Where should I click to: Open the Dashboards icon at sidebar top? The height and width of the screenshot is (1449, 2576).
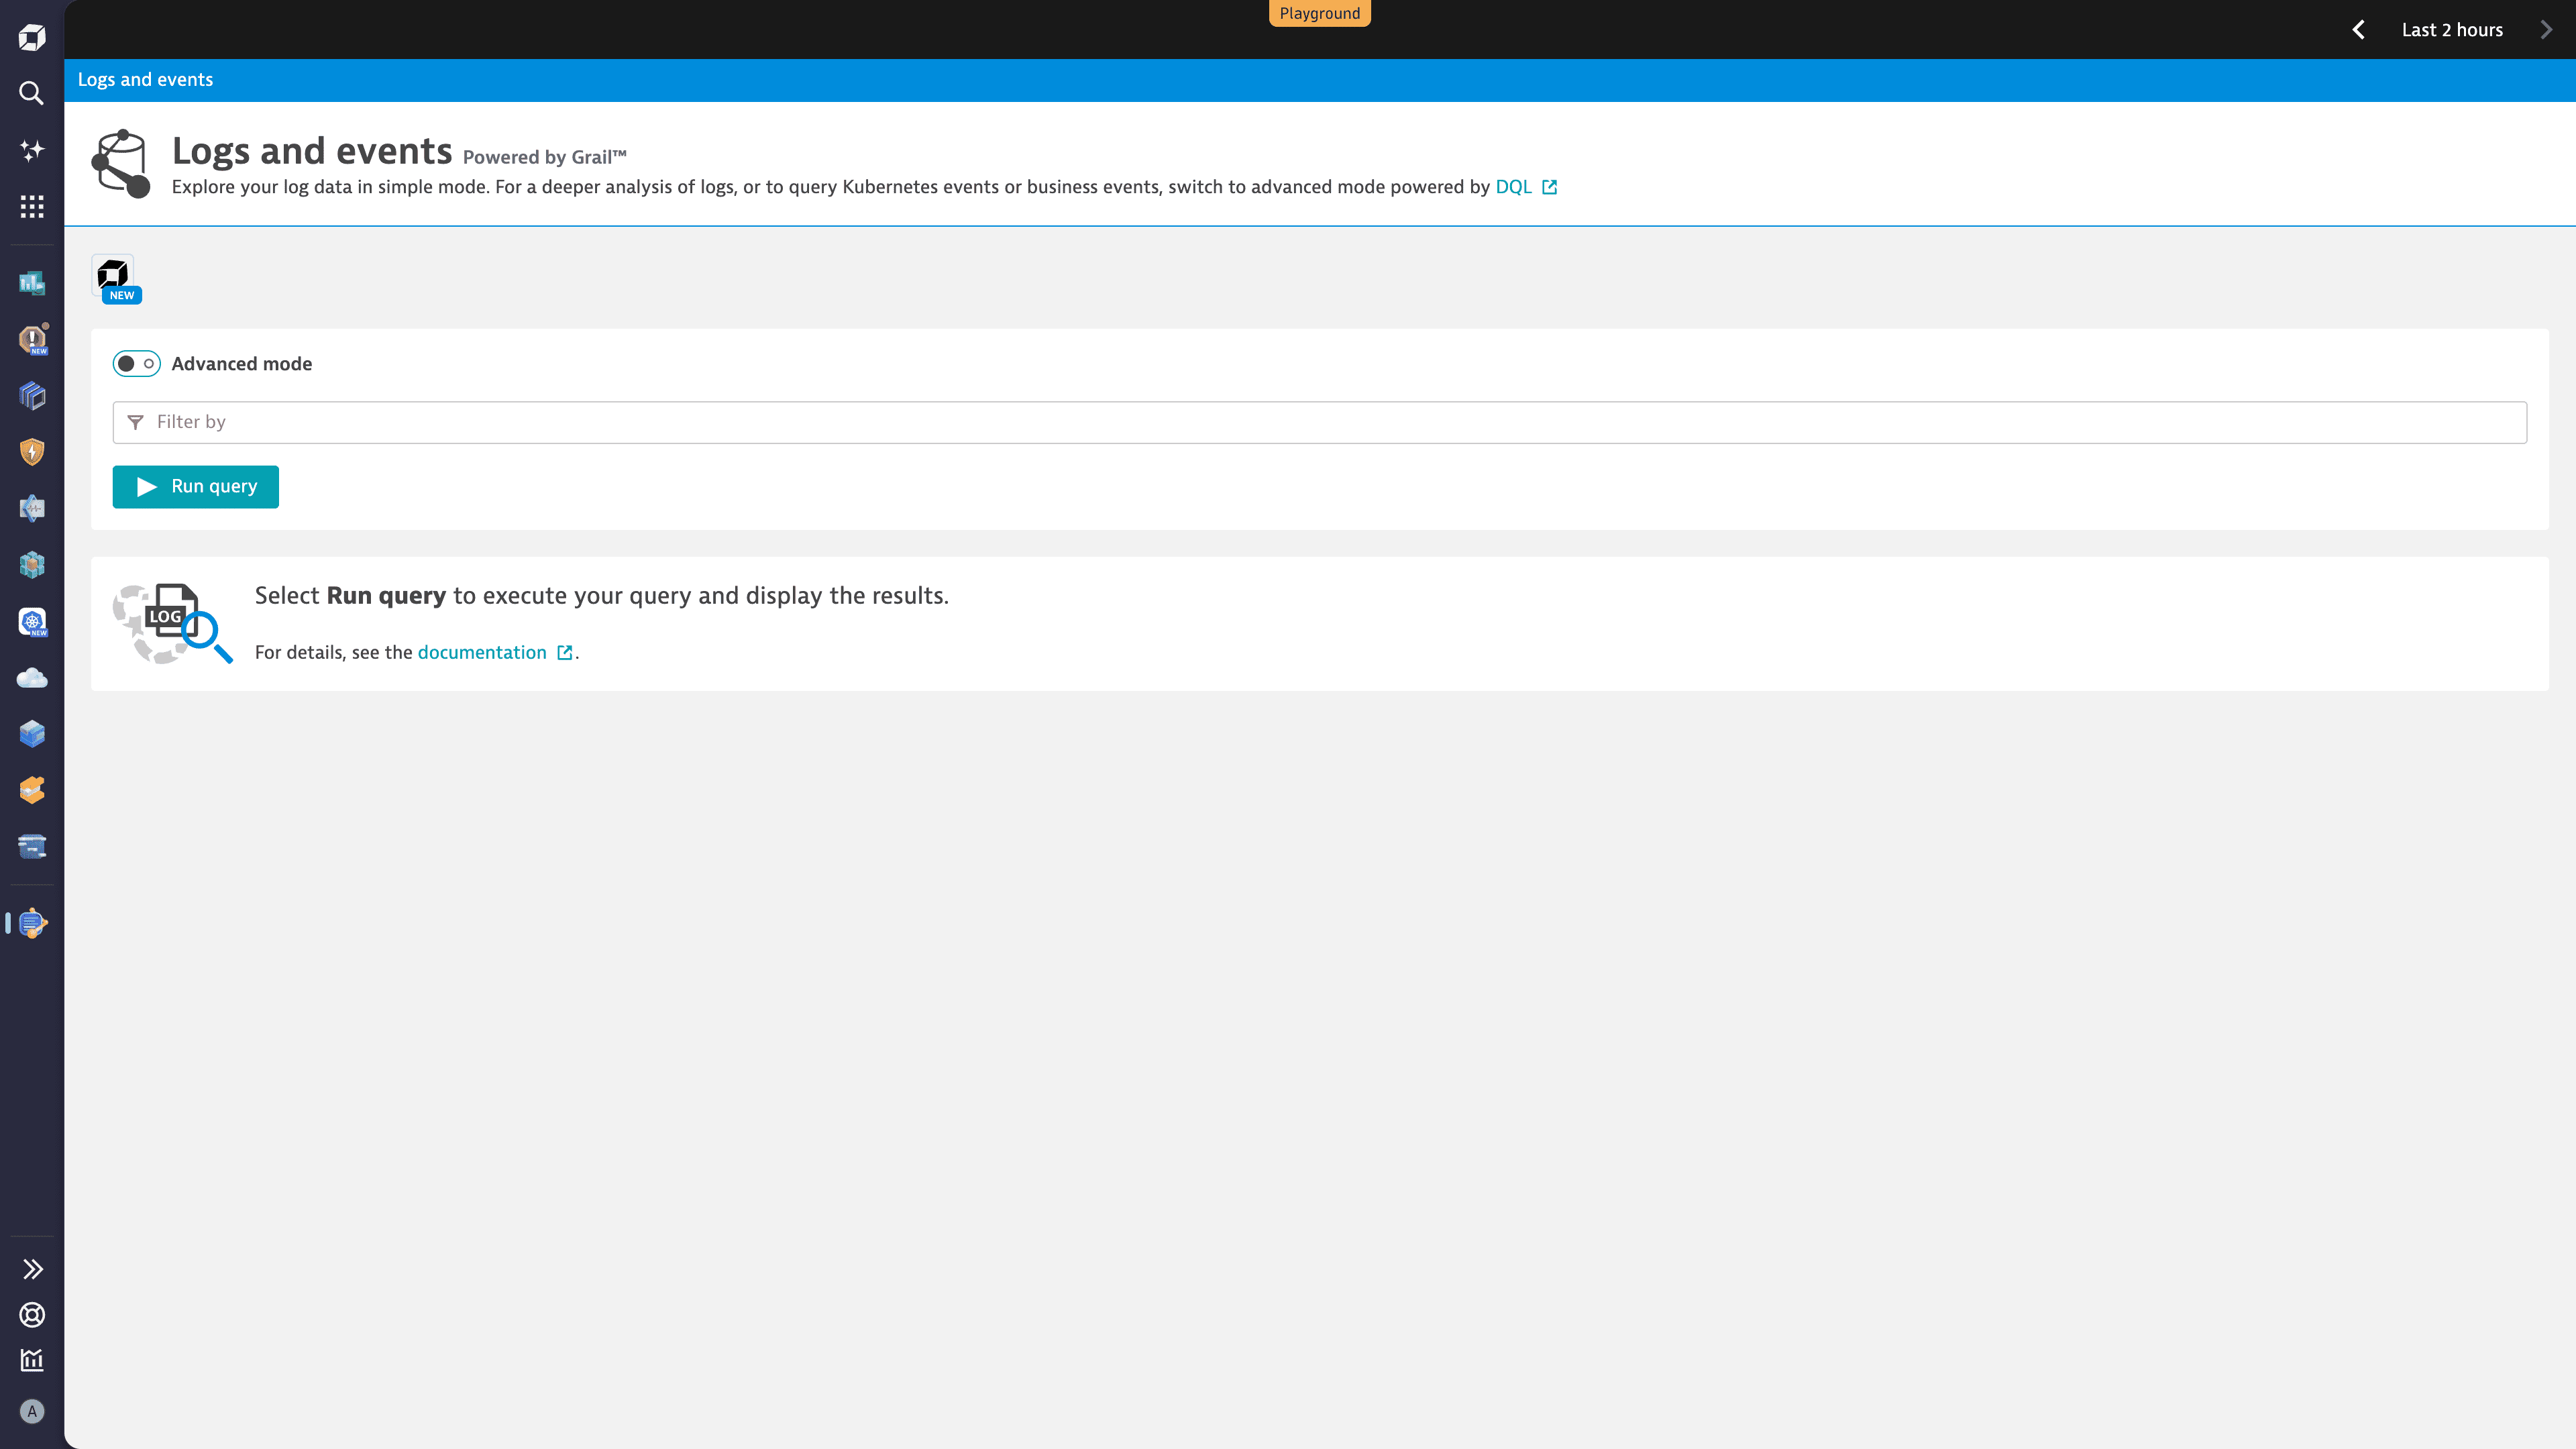pos(31,283)
